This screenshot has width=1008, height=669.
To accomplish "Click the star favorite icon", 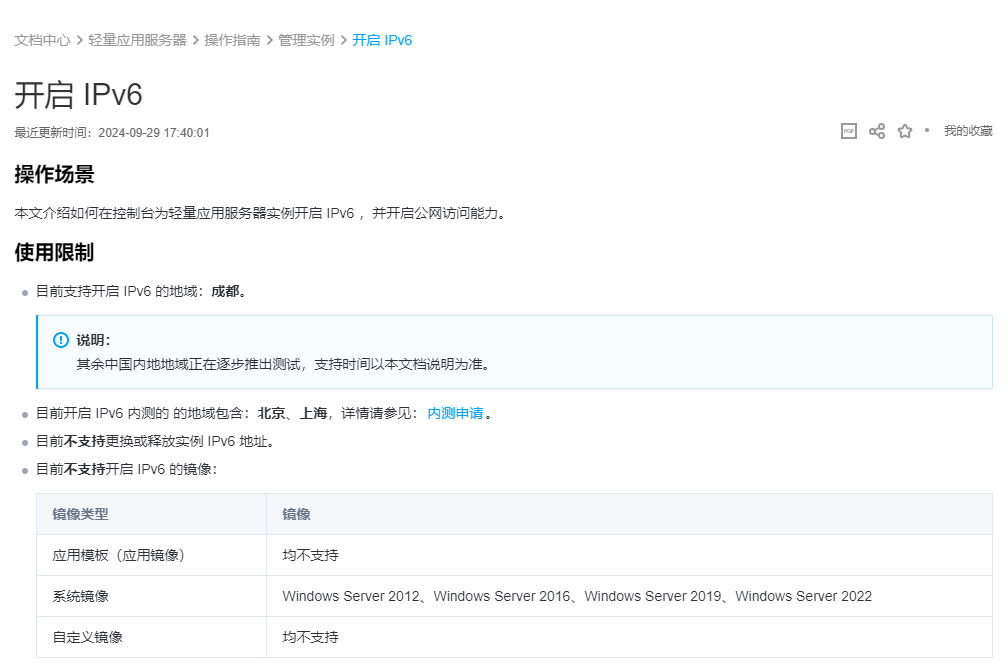I will pyautogui.click(x=905, y=131).
